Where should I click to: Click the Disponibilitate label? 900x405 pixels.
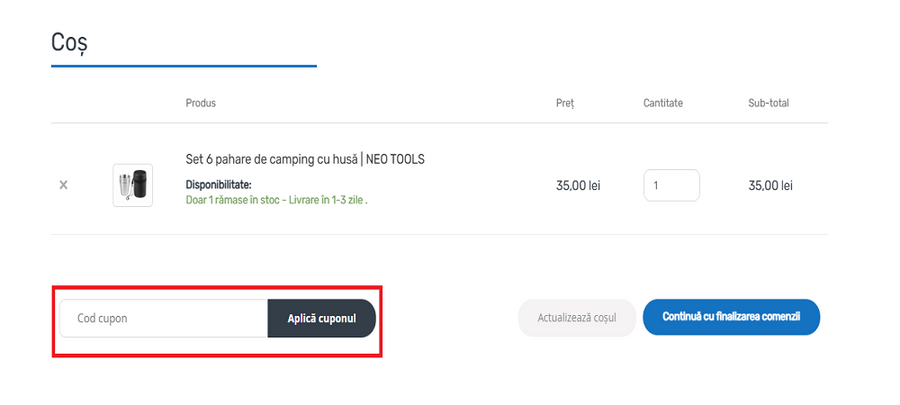click(218, 185)
